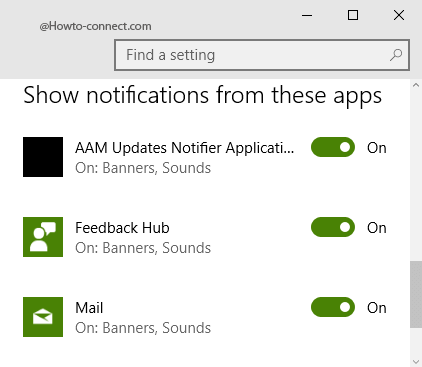422x367 pixels.
Task: Click 'On: Banners, Sounds' under AAM Updates
Action: coord(143,168)
